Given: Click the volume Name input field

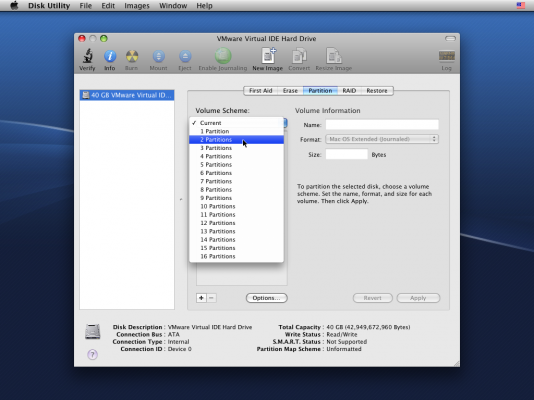Looking at the screenshot, I should click(382, 125).
